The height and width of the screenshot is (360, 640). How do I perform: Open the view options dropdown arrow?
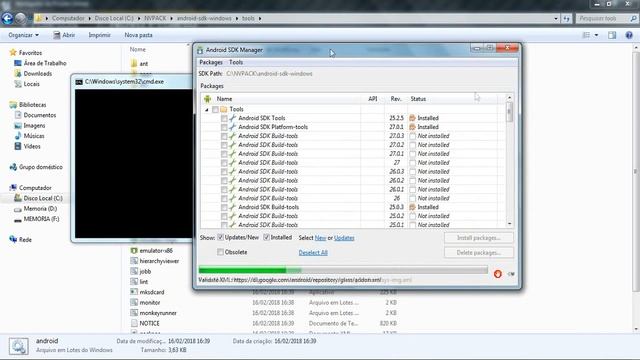point(596,35)
